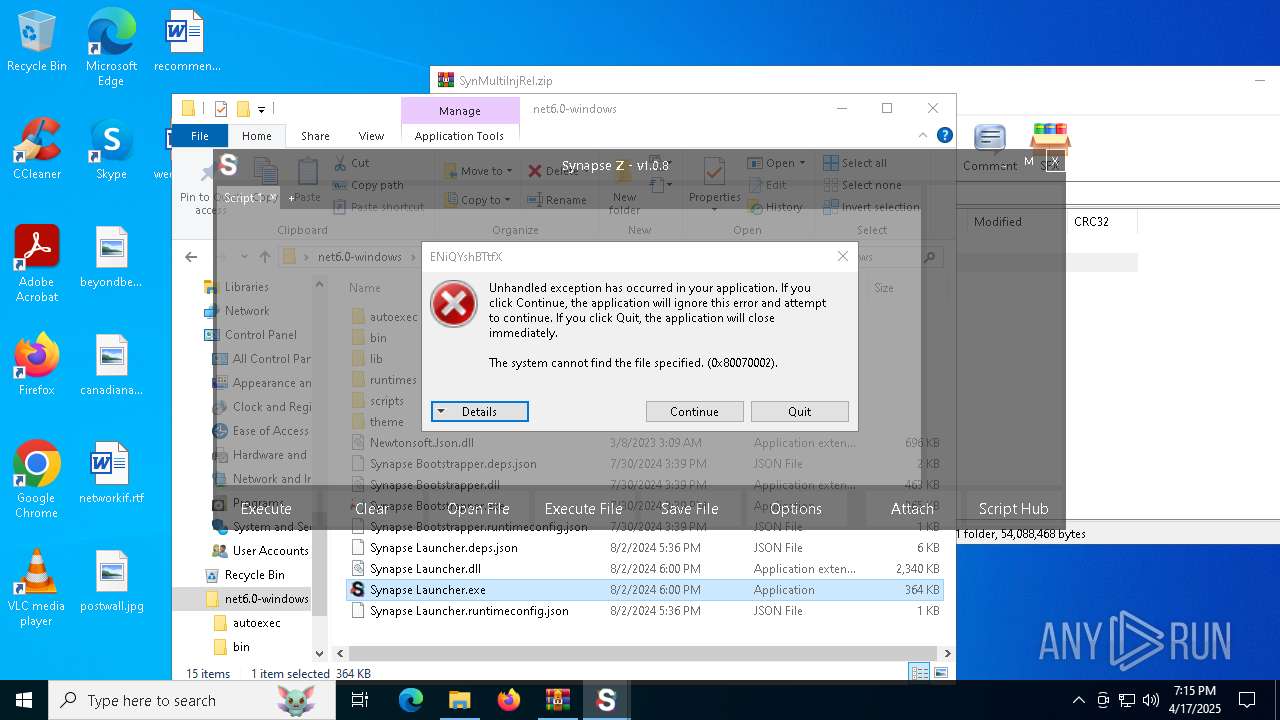
Task: Collapse the File Explorer ribbon chevron
Action: [923, 135]
